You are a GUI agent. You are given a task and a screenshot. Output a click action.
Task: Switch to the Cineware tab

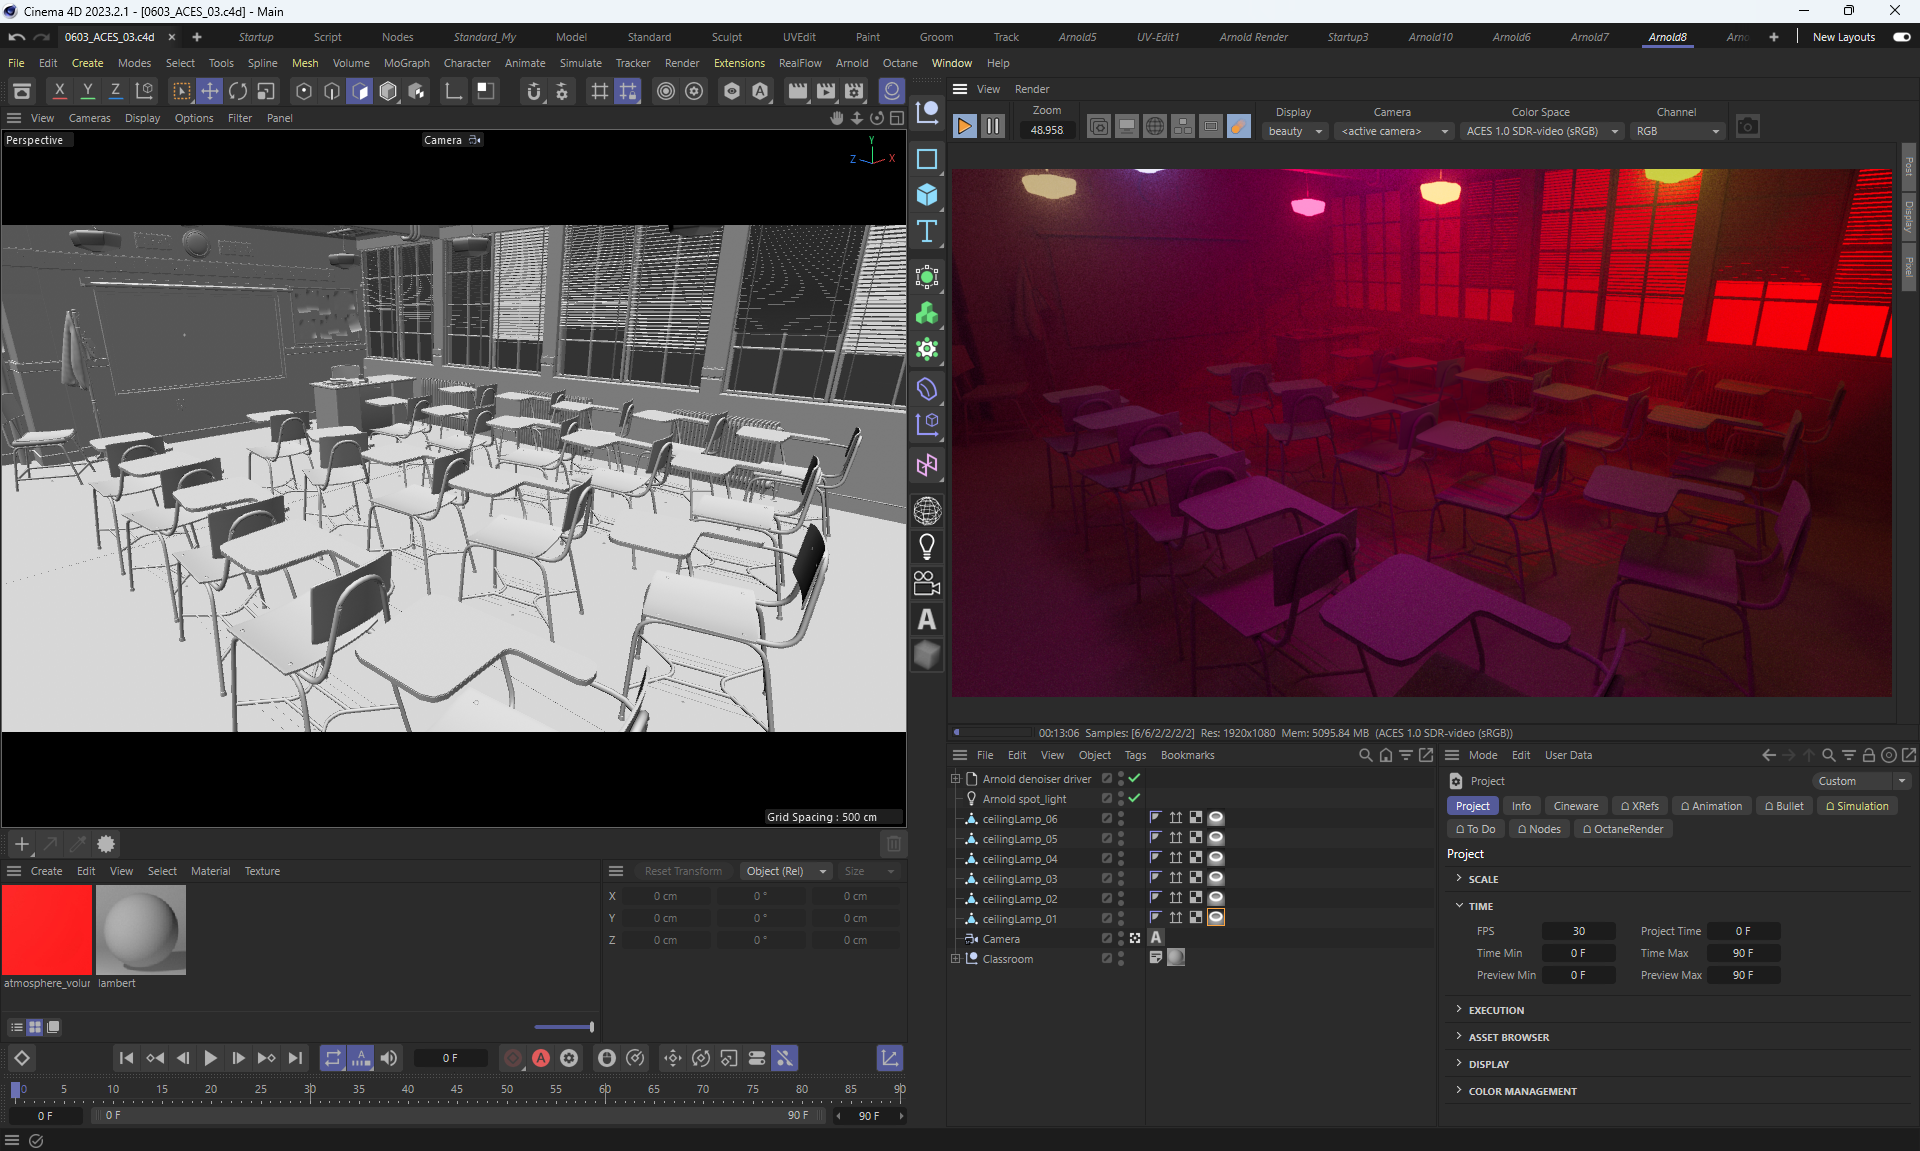tap(1575, 806)
